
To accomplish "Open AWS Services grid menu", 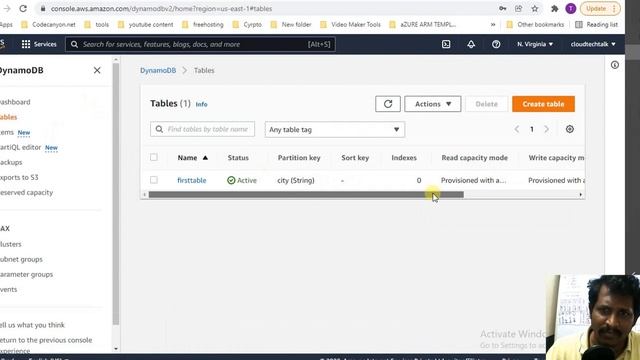I will coord(39,44).
